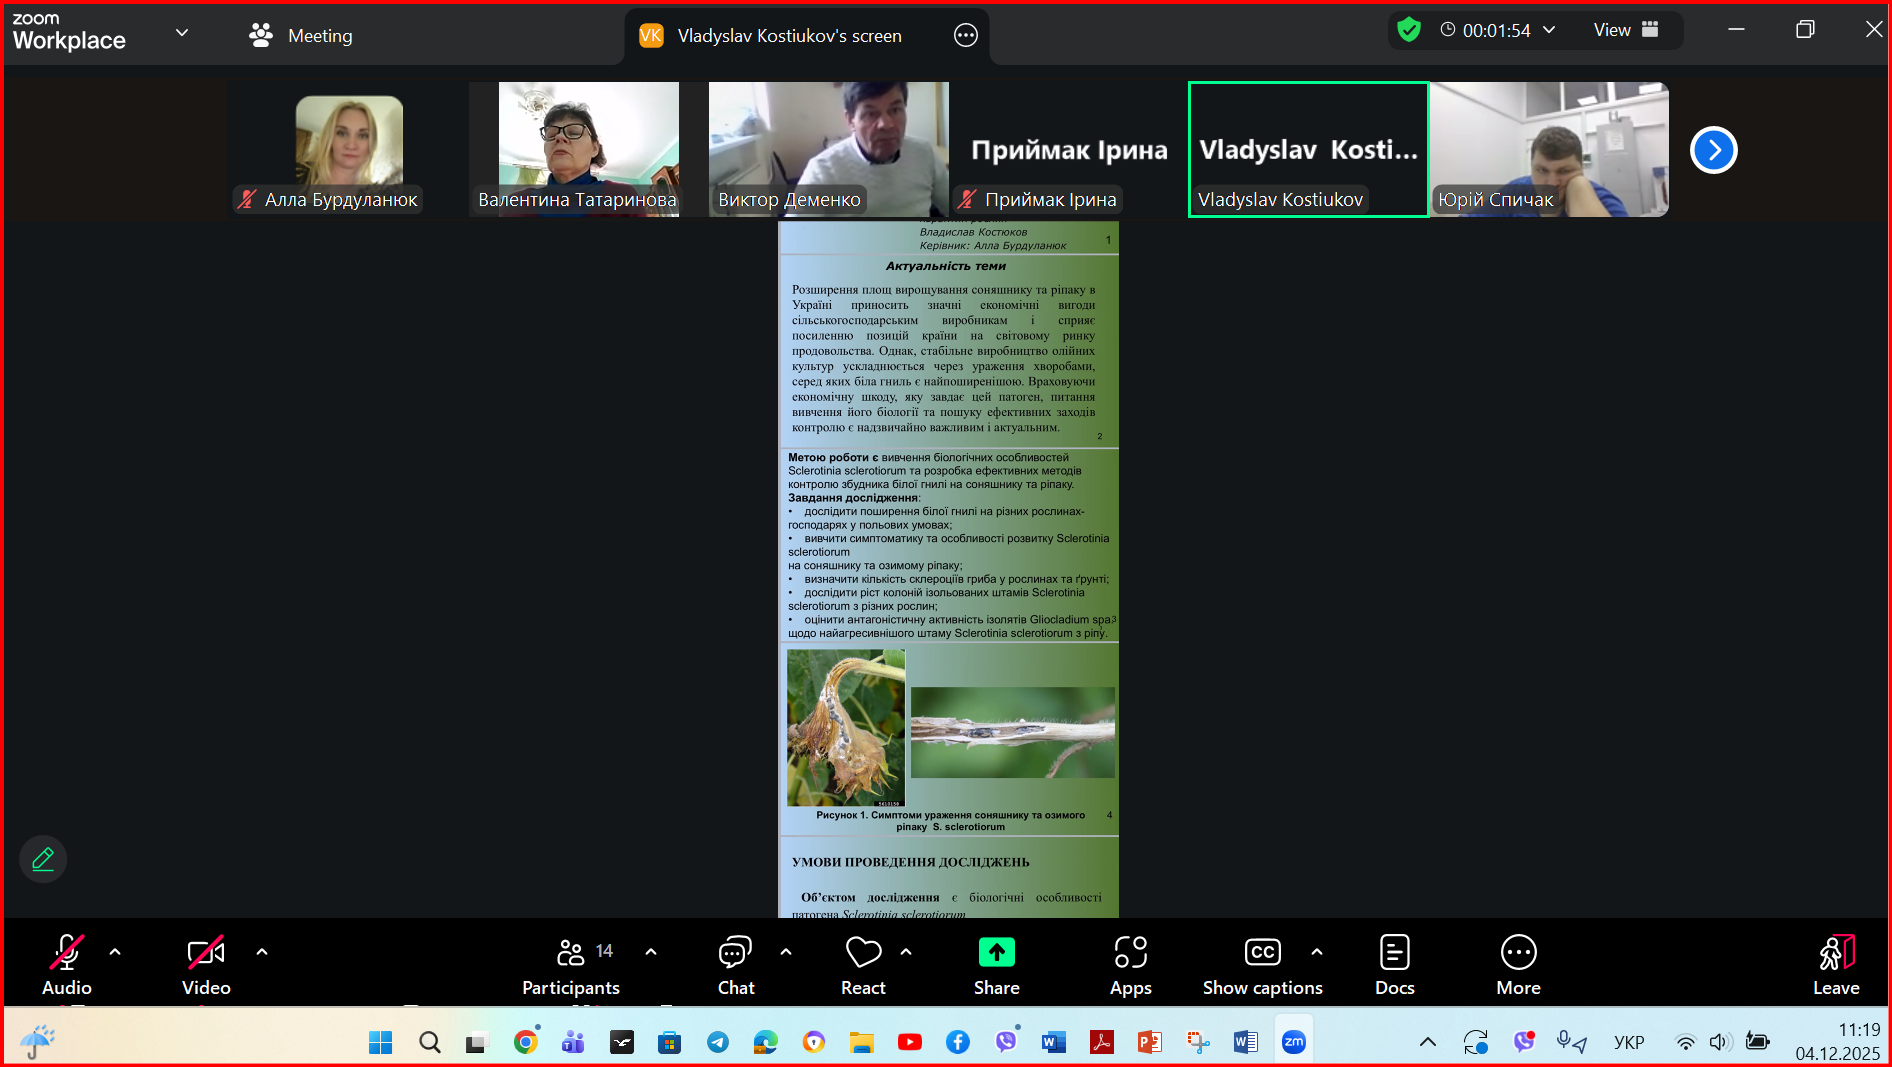Open screen share options ellipsis menu
1892x1067 pixels.
[965, 36]
